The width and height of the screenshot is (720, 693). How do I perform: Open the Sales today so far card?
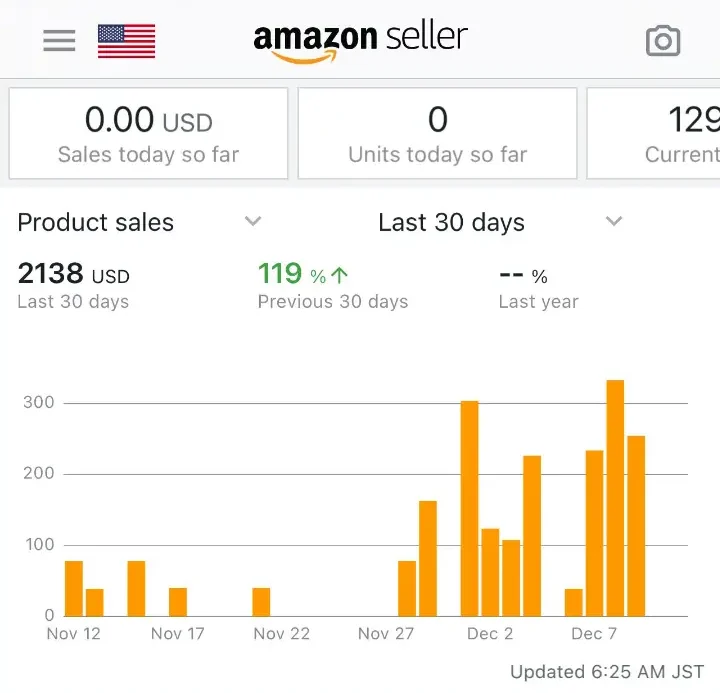pos(148,133)
